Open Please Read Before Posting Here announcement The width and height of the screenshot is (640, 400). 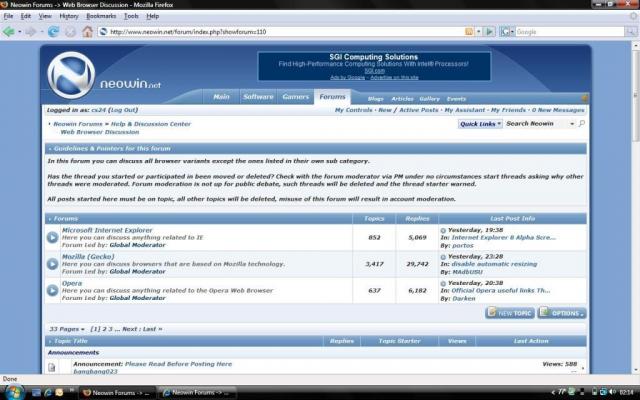tap(178, 364)
